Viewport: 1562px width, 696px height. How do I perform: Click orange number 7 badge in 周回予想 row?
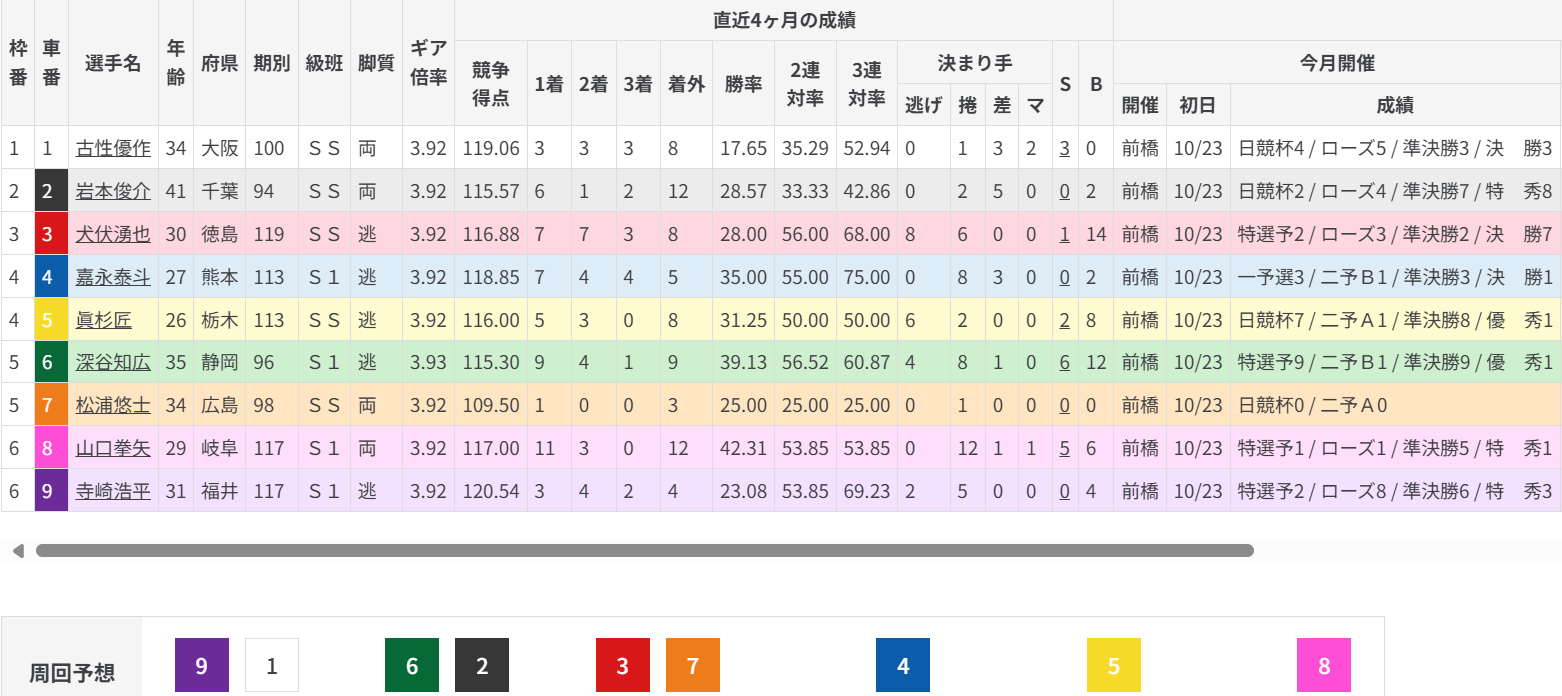[x=693, y=665]
